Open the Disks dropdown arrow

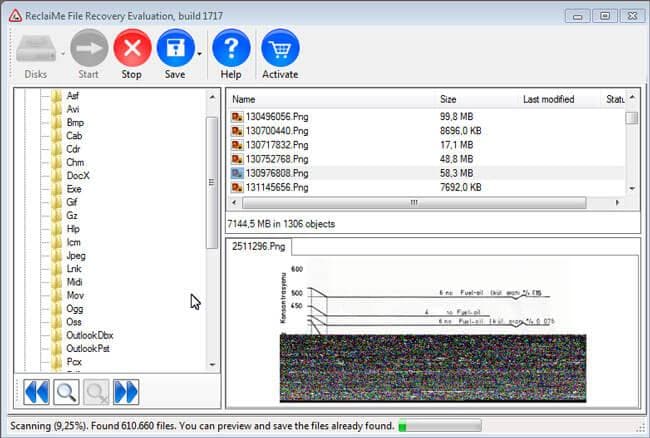tap(63, 53)
